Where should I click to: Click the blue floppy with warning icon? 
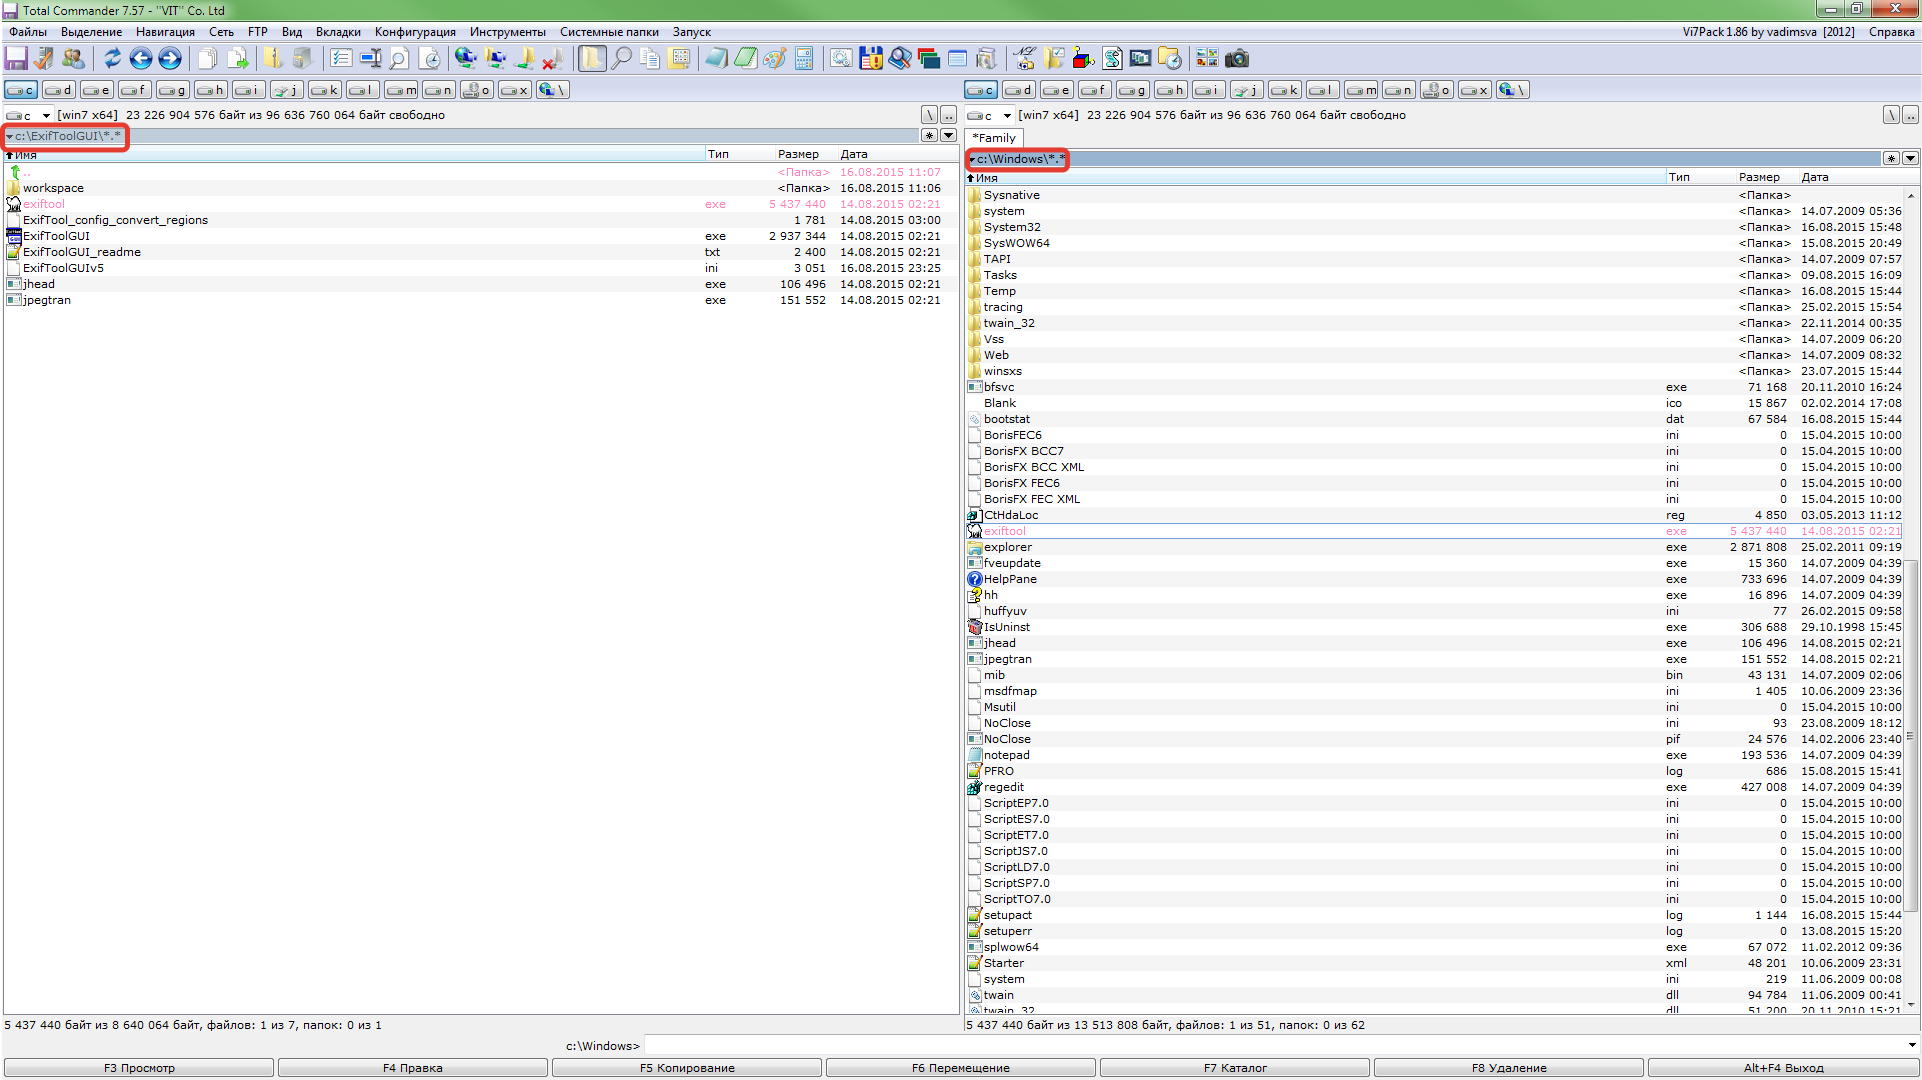pos(871,58)
